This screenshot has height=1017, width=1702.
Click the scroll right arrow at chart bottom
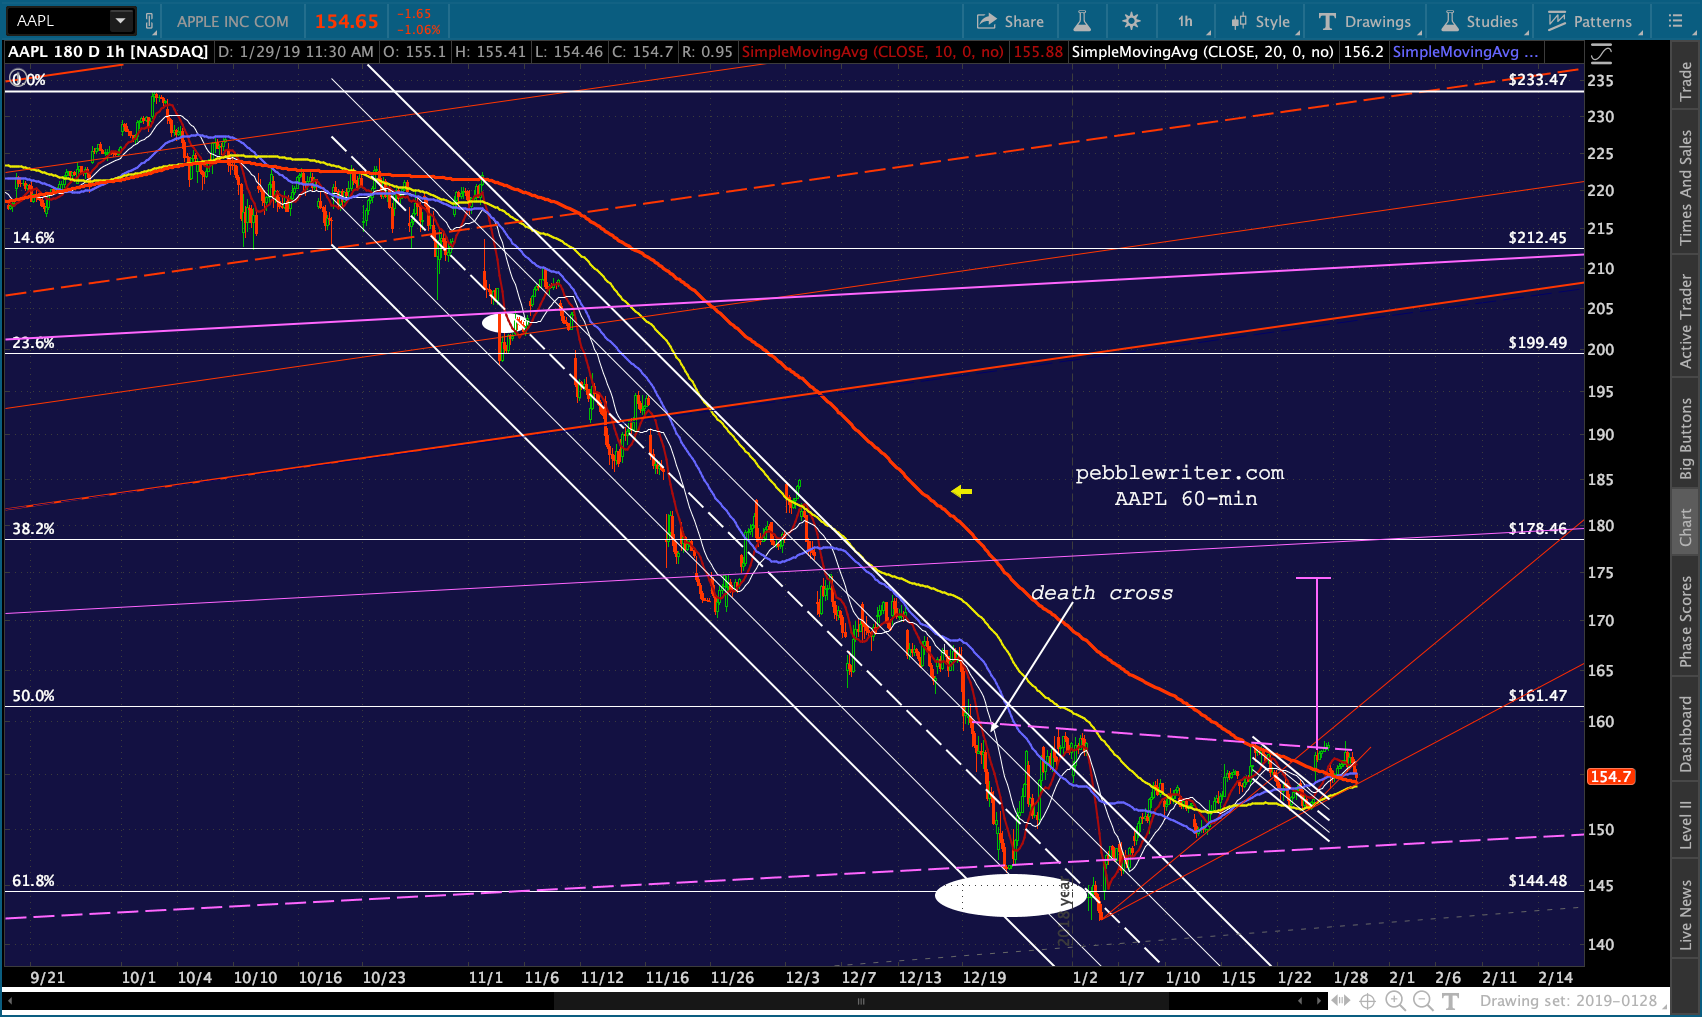1317,1000
